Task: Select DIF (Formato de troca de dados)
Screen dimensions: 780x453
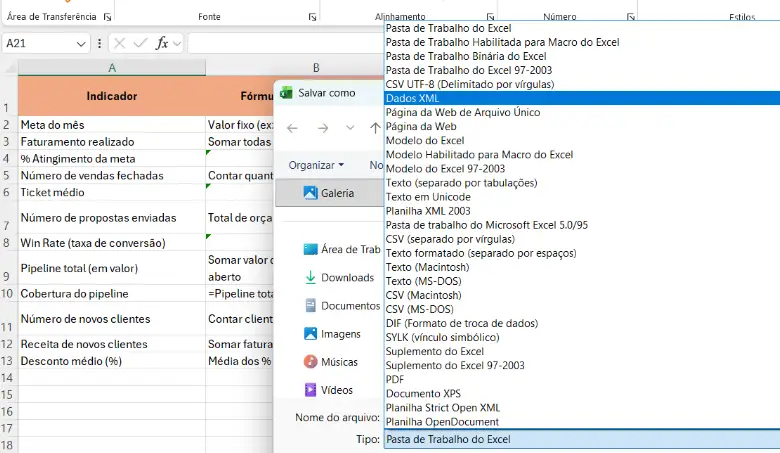Action: [583, 323]
